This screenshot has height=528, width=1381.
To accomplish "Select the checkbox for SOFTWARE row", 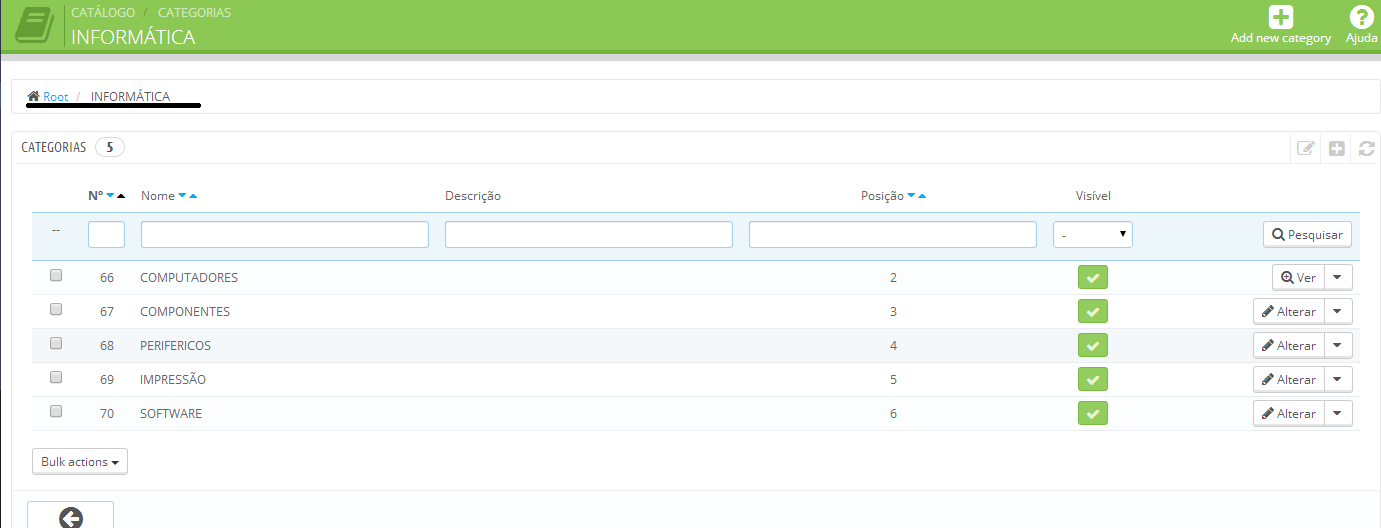I will [x=56, y=411].
